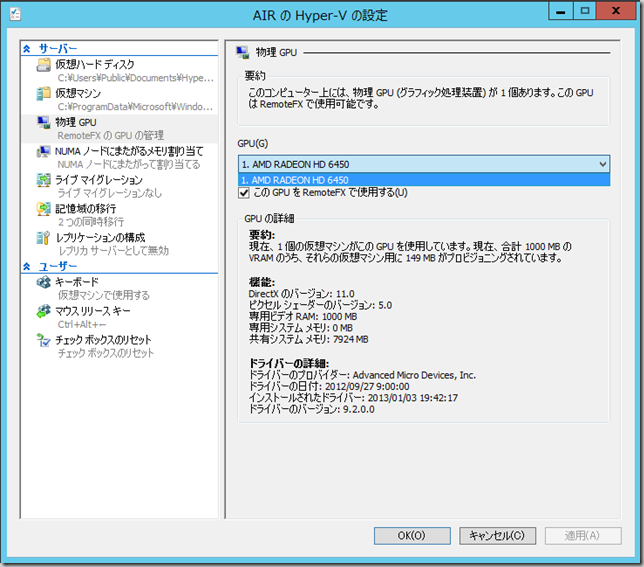Viewport: 644px width, 567px height.
Task: Collapse the サーバー section
Action: [x=27, y=49]
